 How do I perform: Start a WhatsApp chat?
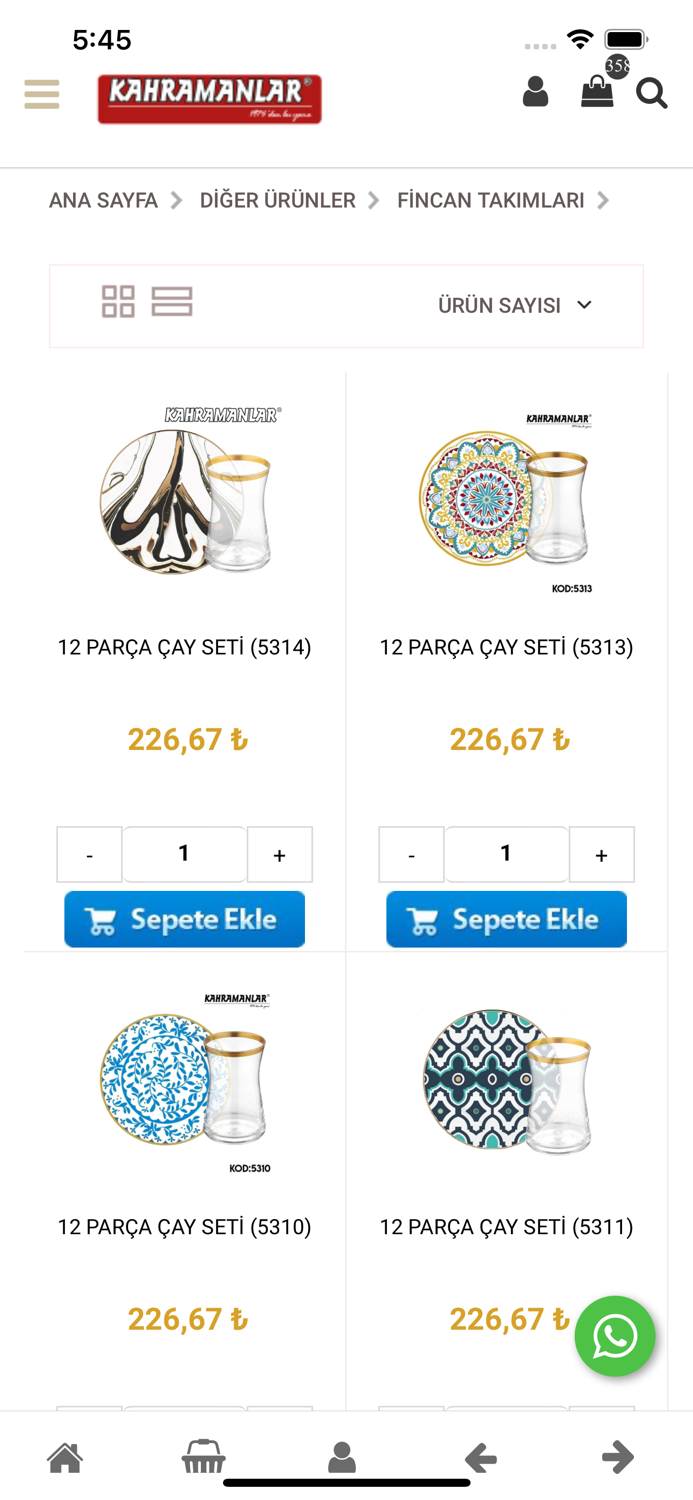615,1336
